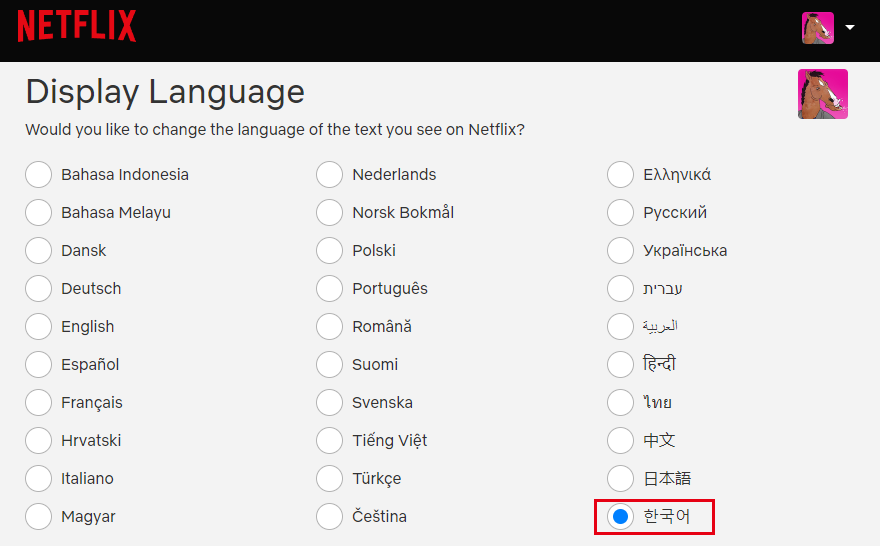Click the large BoJack profile picture
880x546 pixels.
[823, 94]
